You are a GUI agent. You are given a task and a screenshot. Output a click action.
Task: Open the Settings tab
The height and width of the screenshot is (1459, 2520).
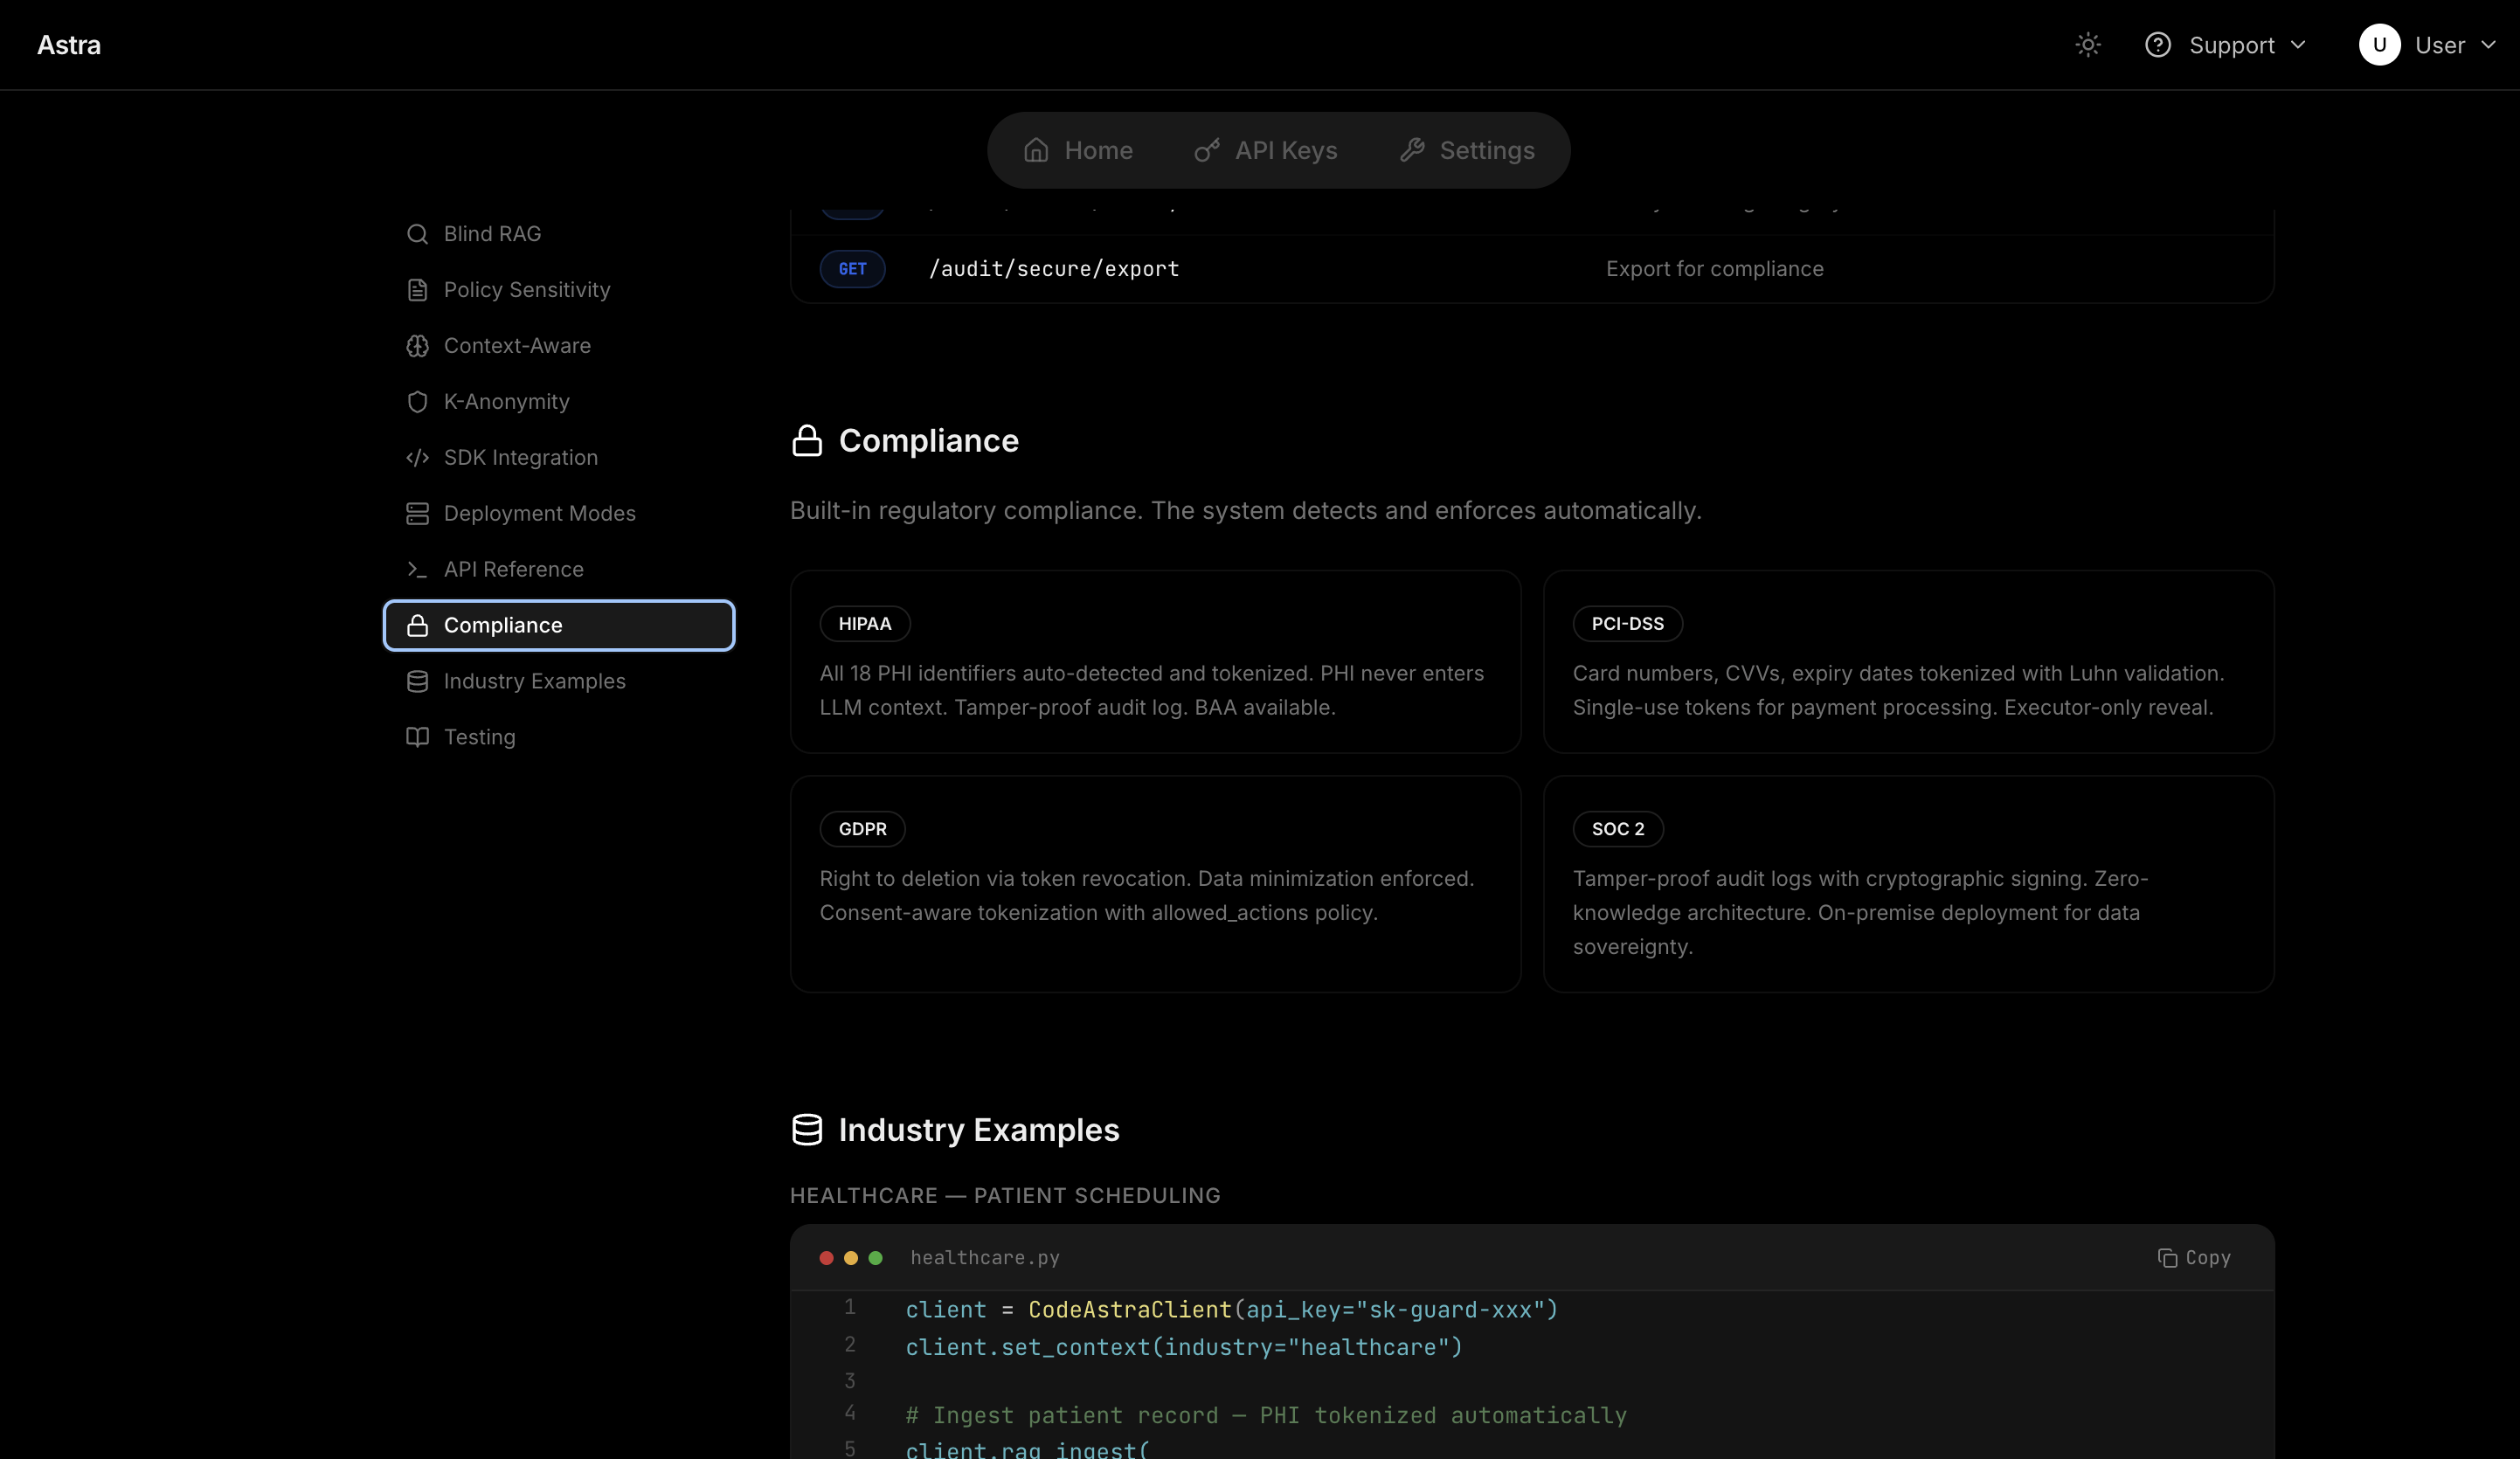click(1467, 150)
